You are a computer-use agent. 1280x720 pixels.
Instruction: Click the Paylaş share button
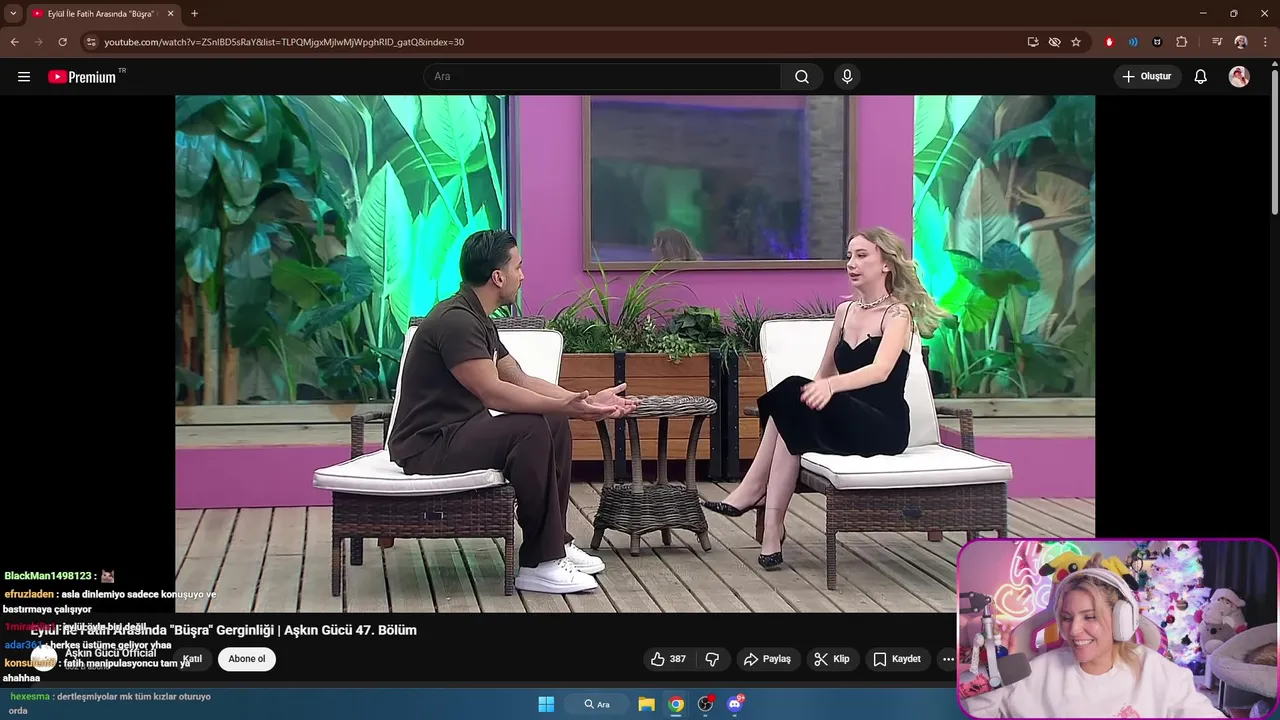pos(767,659)
